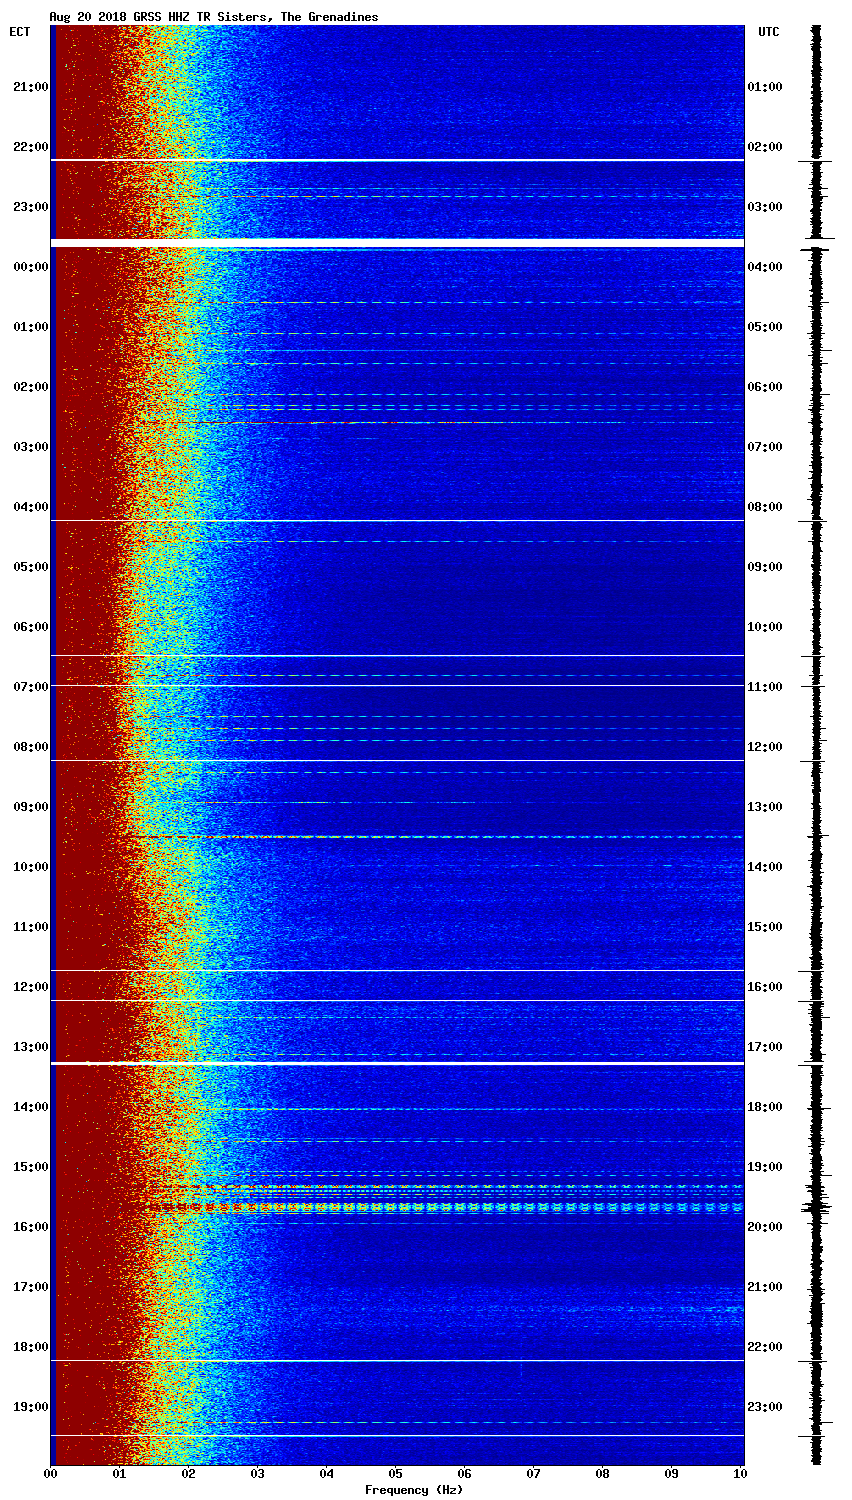This screenshot has height=1500, width=852.
Task: Click the UTC axis label '15:00'
Action: (765, 927)
